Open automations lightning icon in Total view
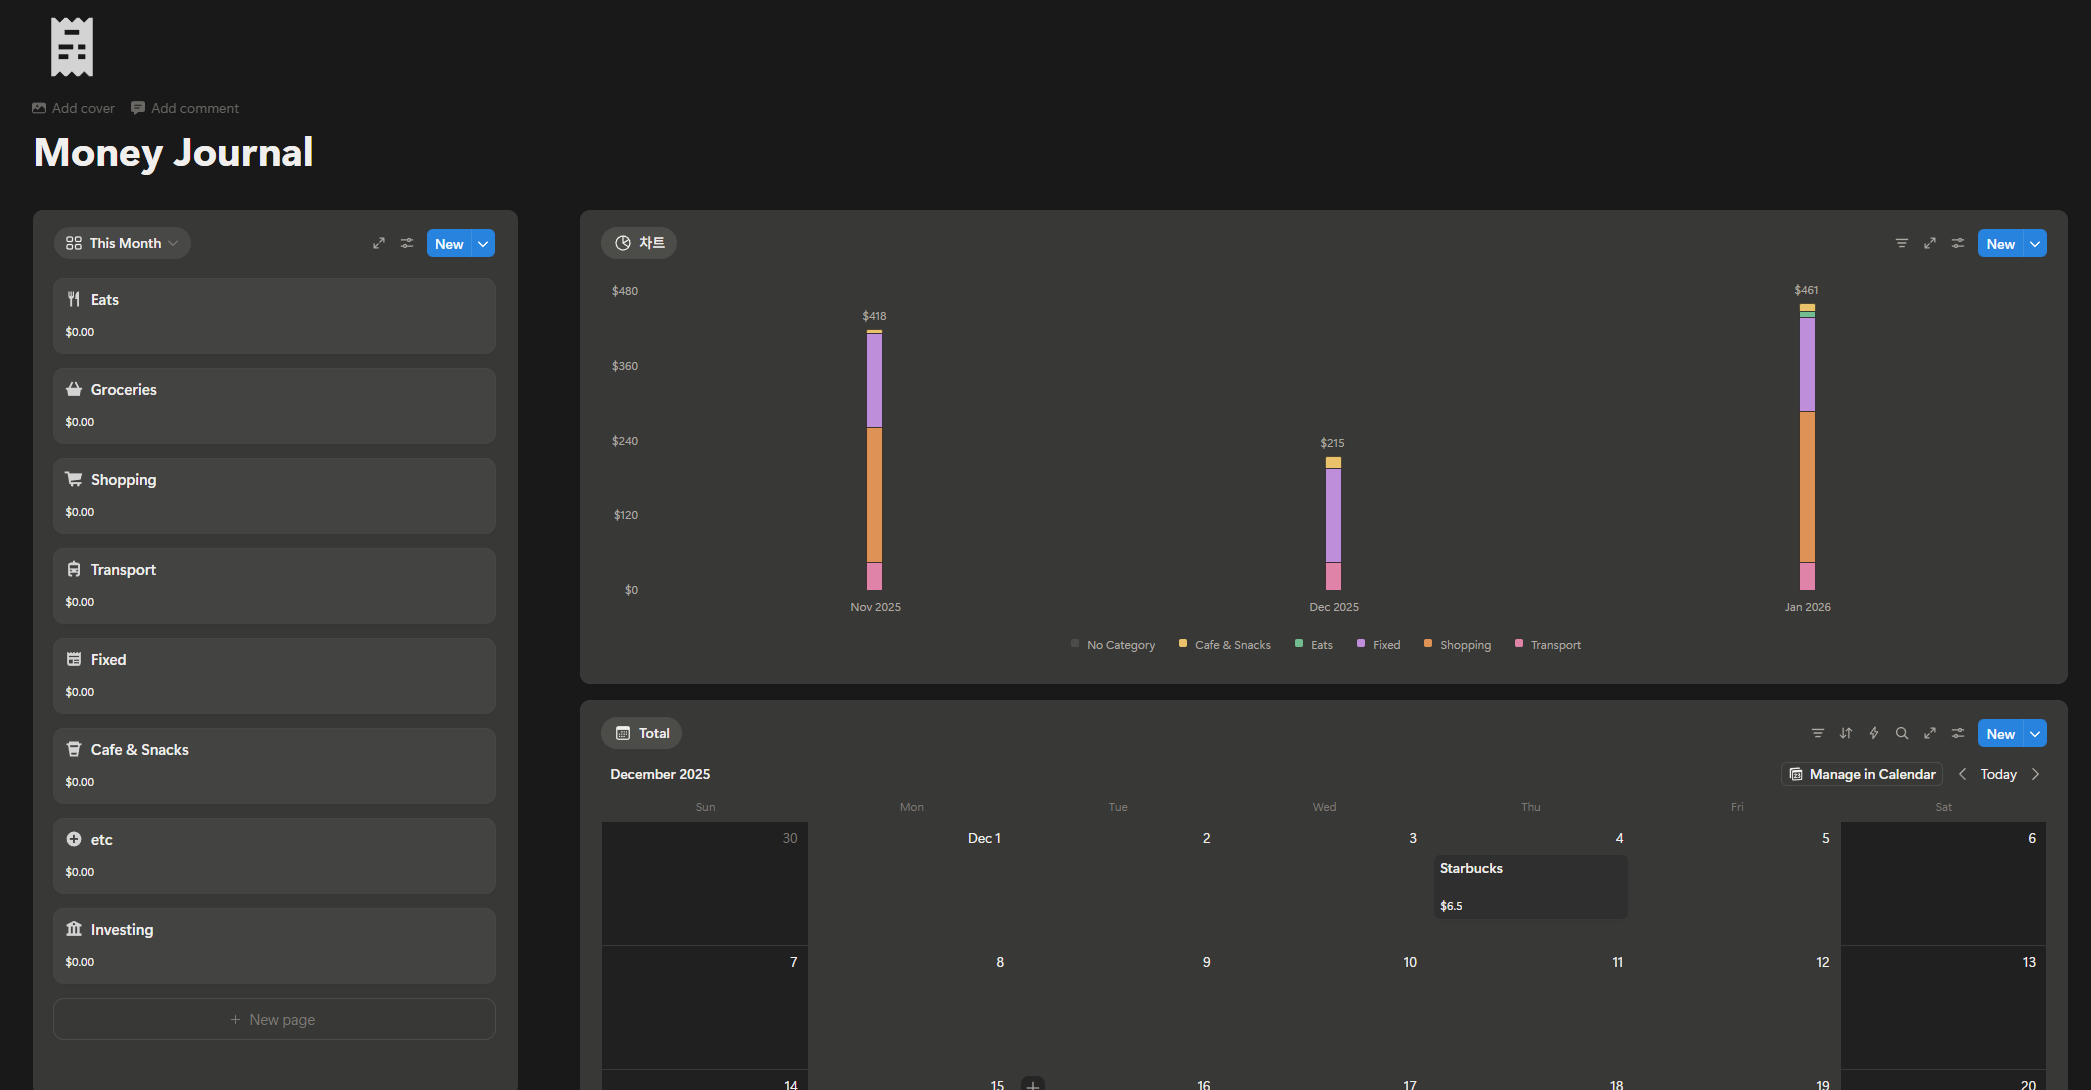2091x1090 pixels. pos(1874,733)
